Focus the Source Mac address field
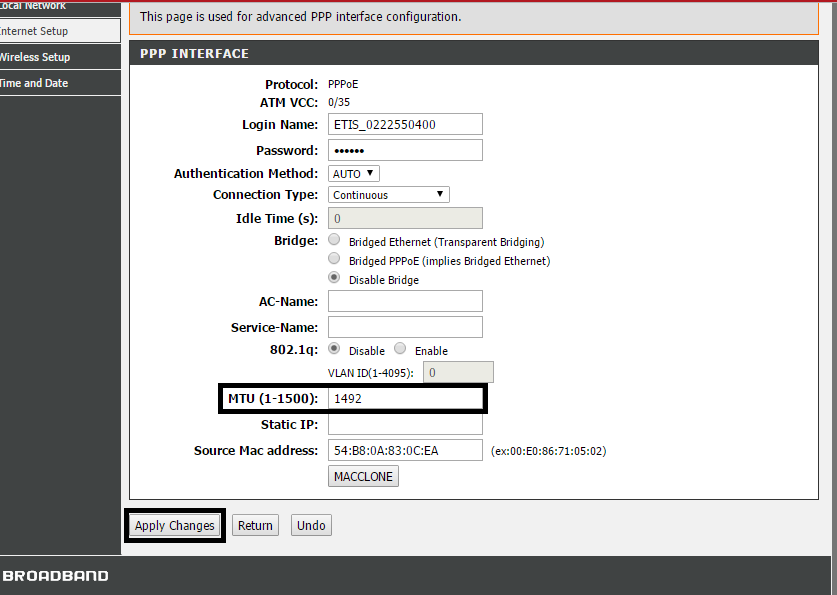 [x=405, y=451]
